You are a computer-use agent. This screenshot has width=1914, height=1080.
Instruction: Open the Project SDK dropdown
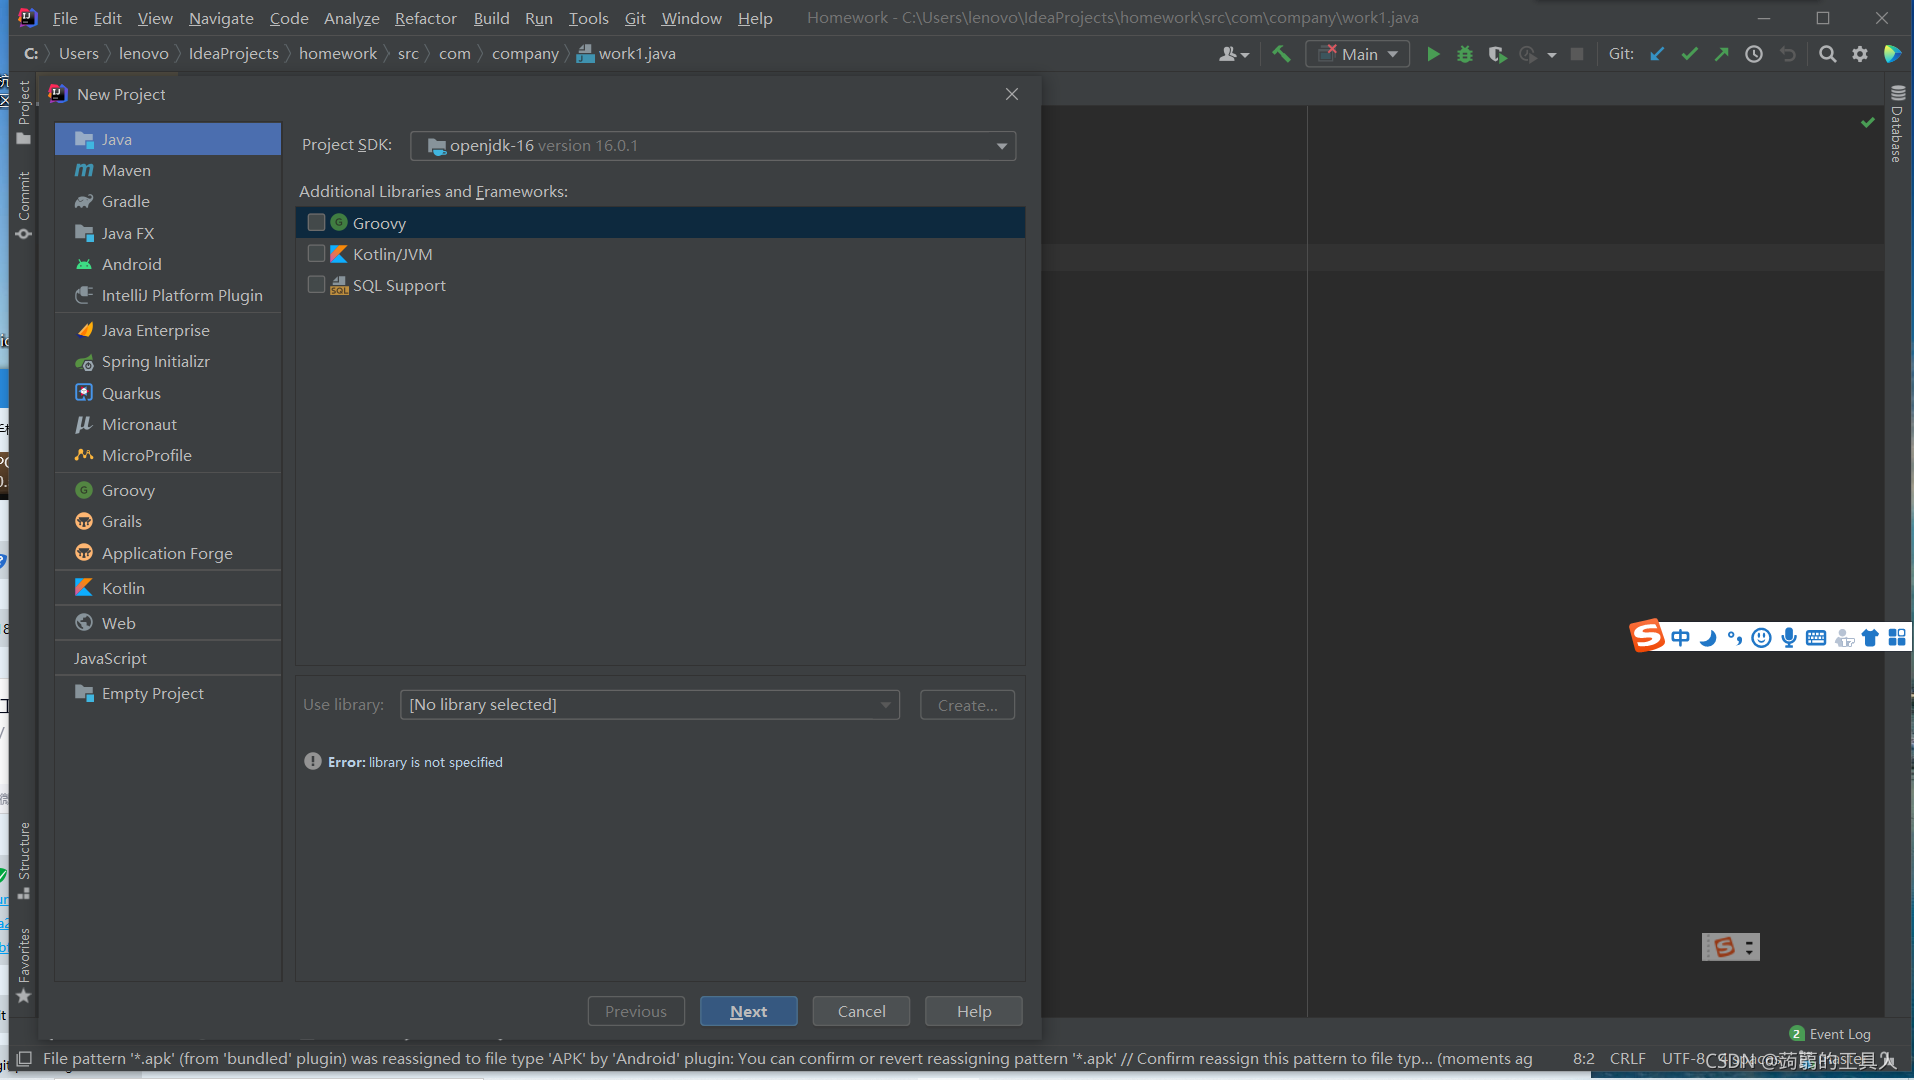[x=713, y=146]
